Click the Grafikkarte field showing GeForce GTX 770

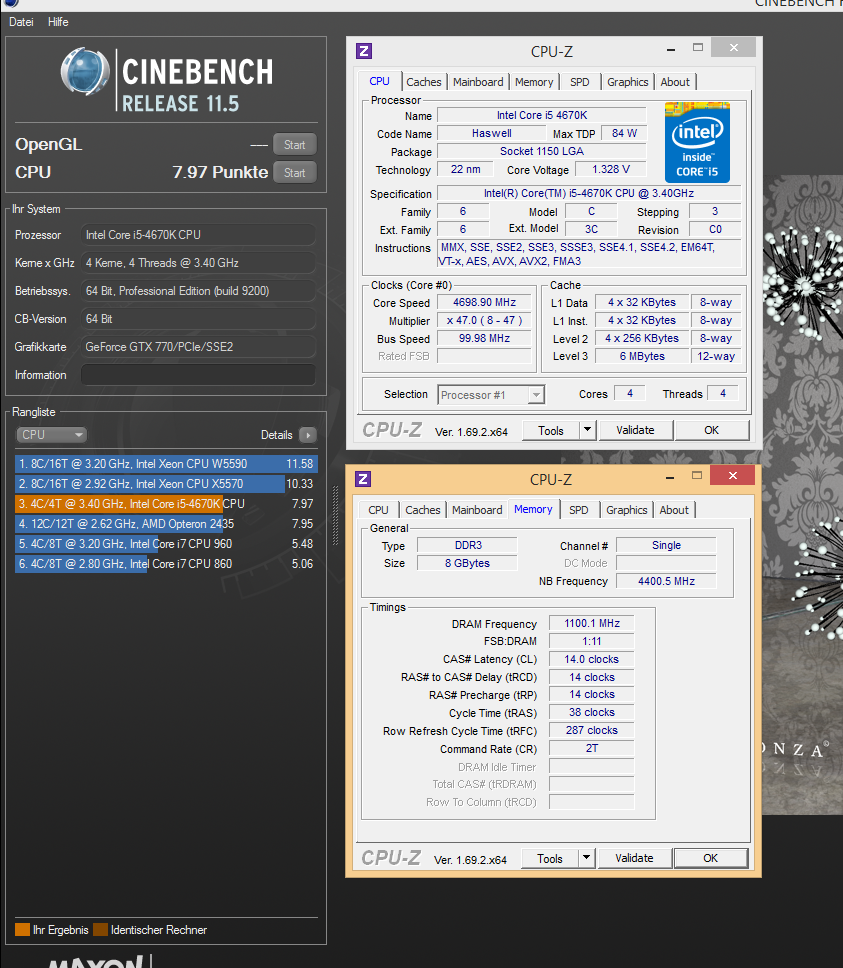click(x=198, y=347)
